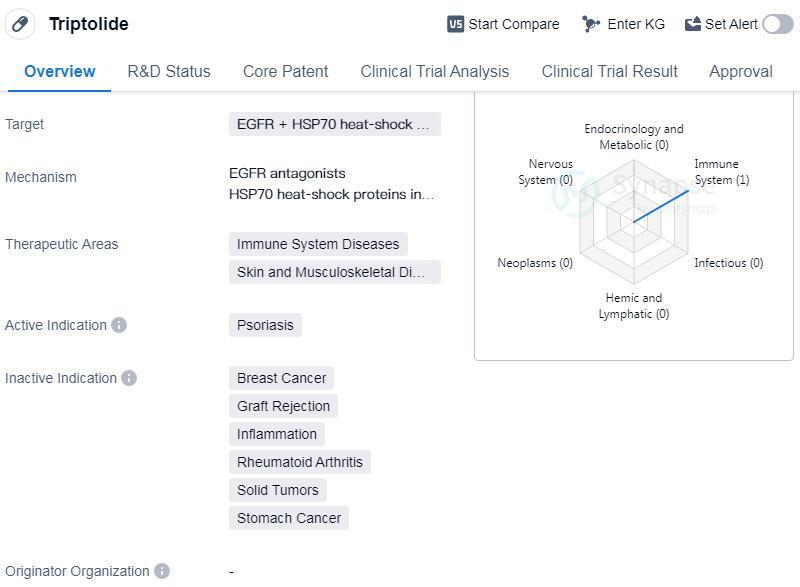Click the EGFR + HSP70 heat-shock target tag

click(334, 124)
